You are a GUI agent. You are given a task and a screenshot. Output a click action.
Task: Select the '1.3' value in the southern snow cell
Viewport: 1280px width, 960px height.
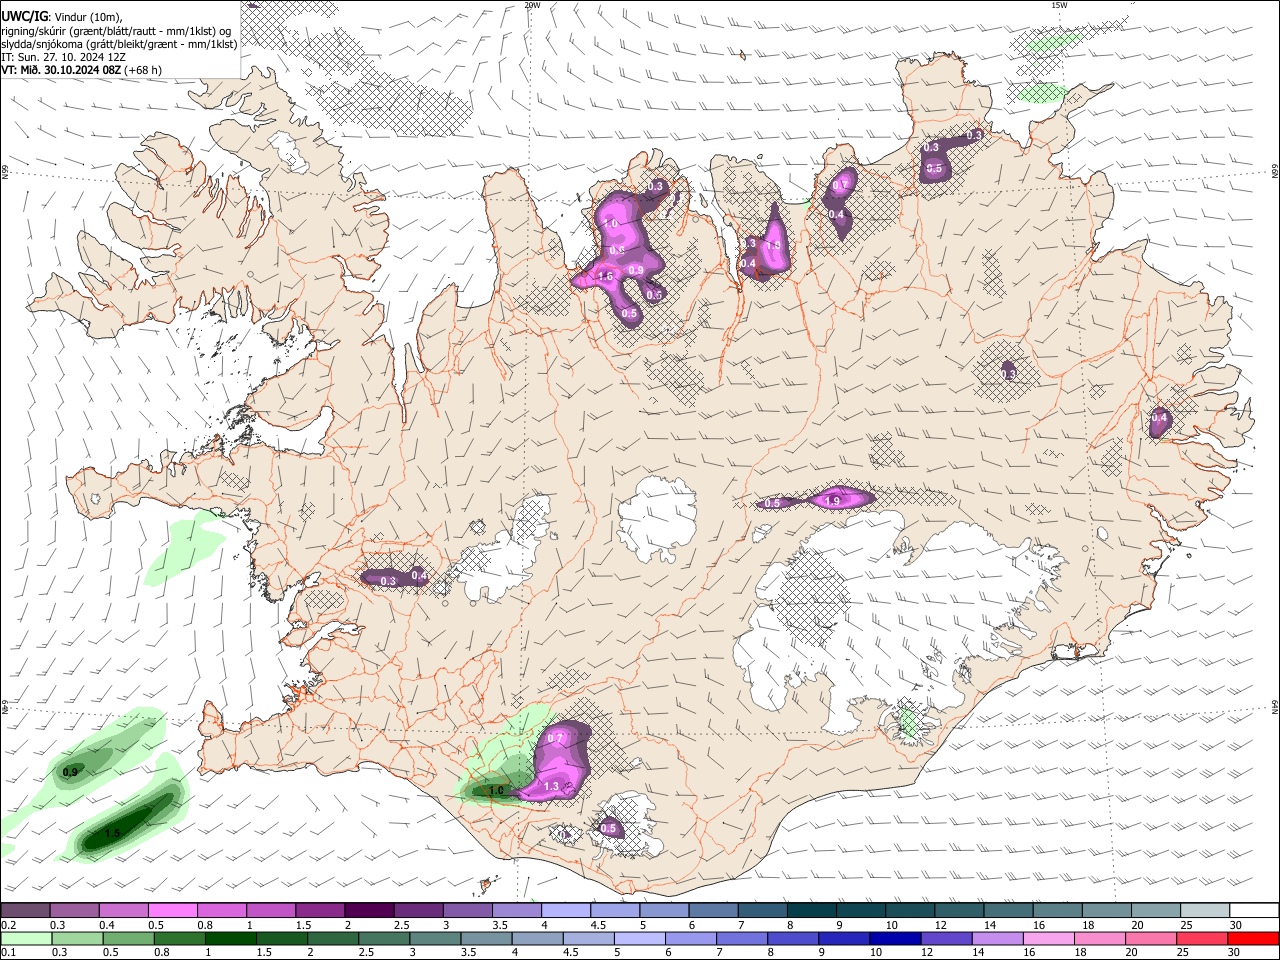coord(551,787)
